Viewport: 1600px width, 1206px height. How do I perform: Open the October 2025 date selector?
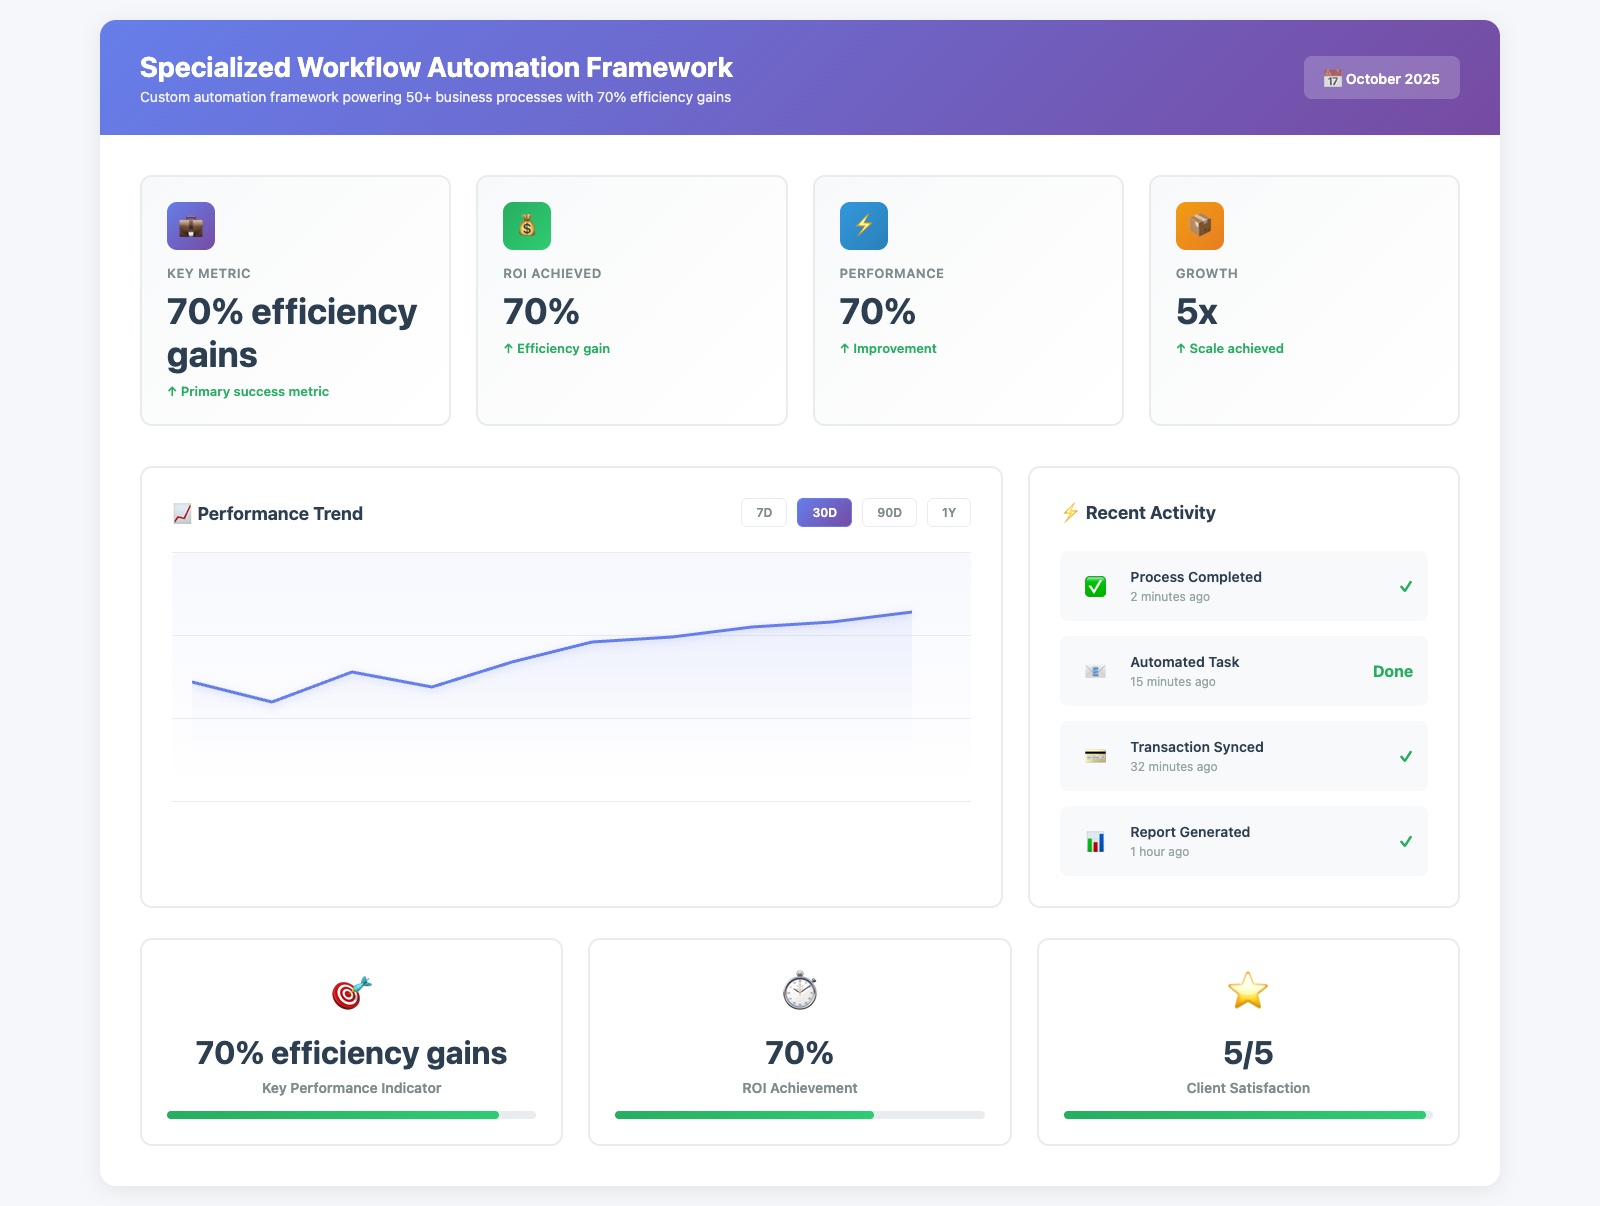pos(1381,78)
